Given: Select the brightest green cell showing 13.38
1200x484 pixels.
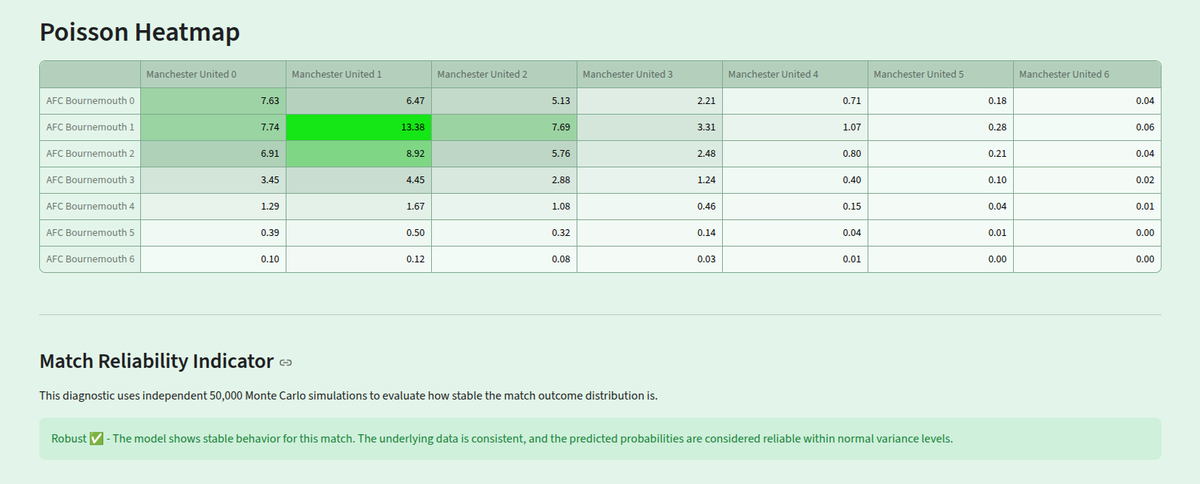Looking at the screenshot, I should point(359,127).
